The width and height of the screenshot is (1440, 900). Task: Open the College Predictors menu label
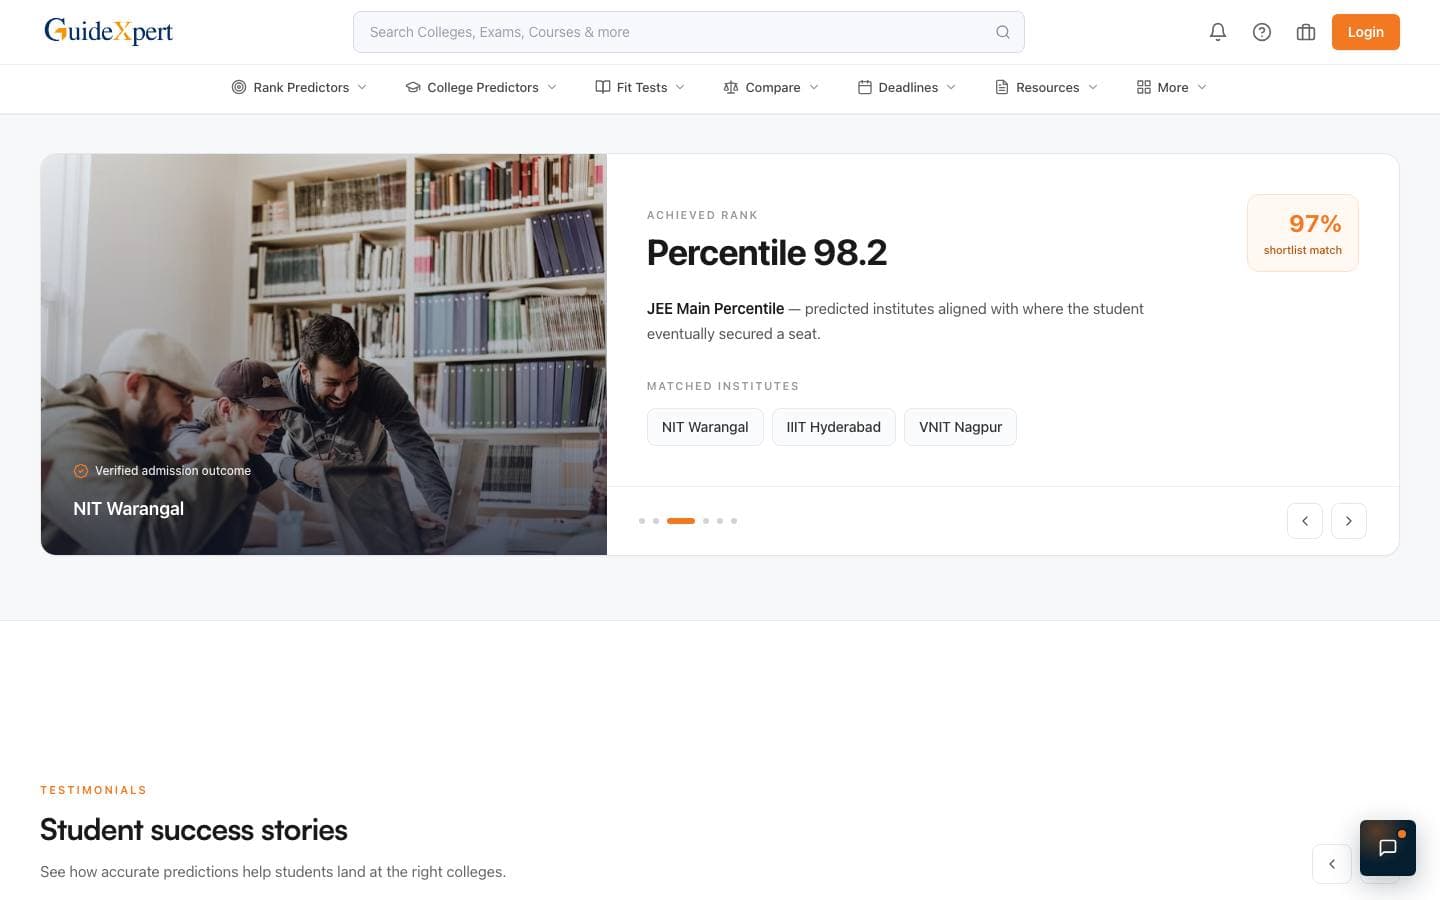(x=483, y=87)
